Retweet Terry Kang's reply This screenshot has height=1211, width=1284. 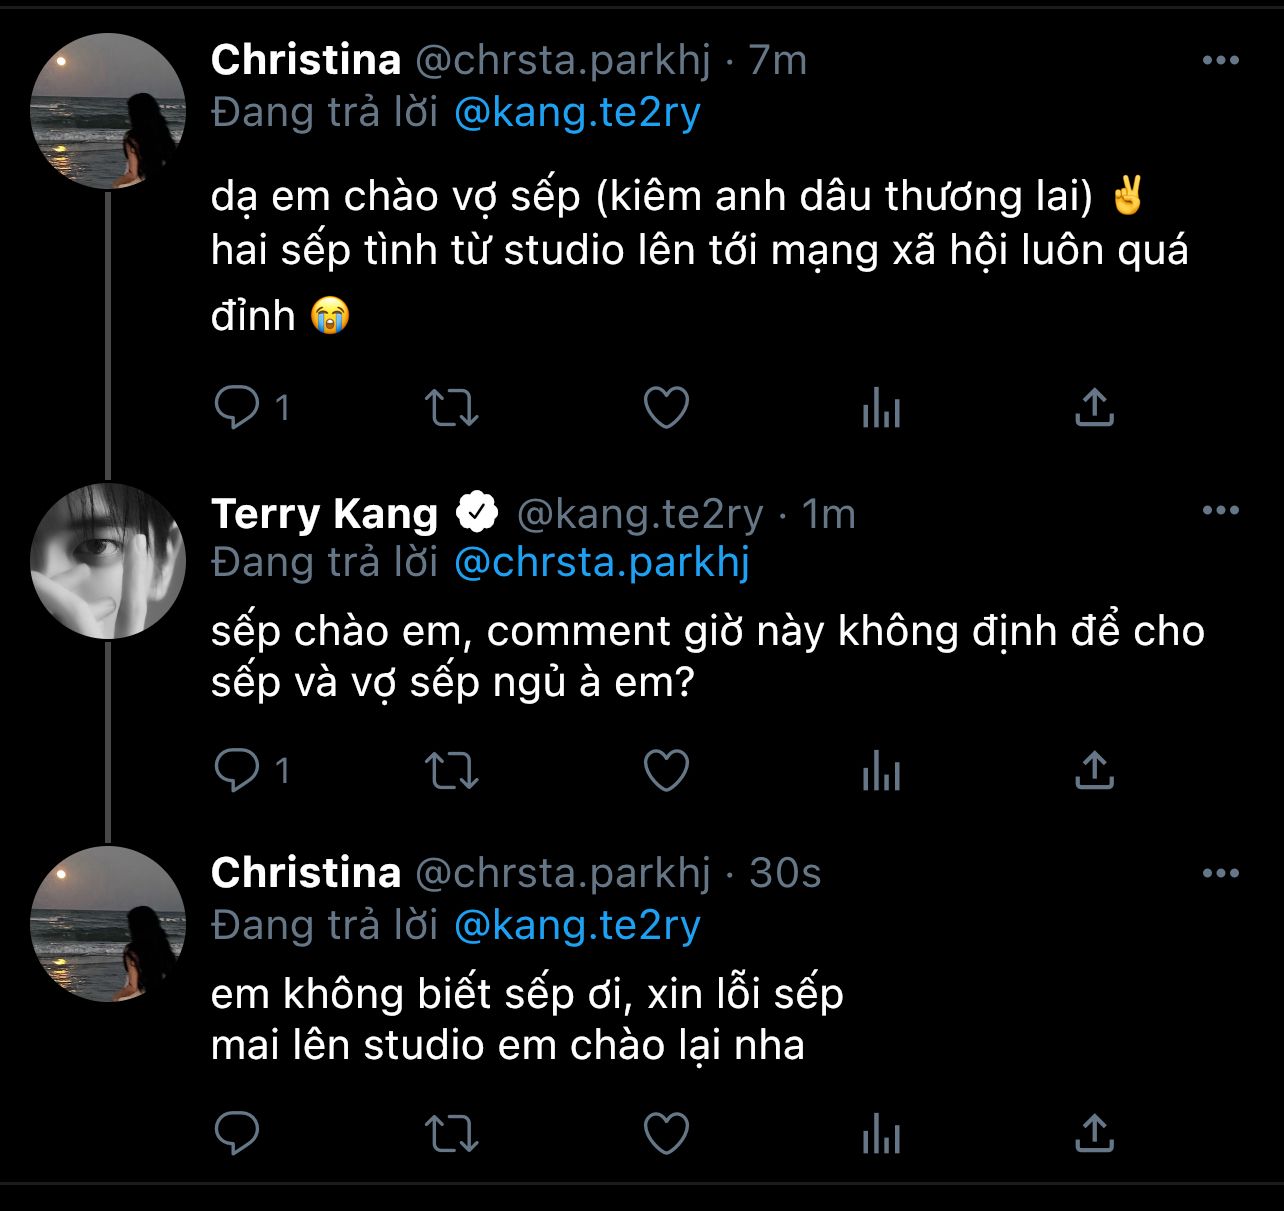[452, 771]
